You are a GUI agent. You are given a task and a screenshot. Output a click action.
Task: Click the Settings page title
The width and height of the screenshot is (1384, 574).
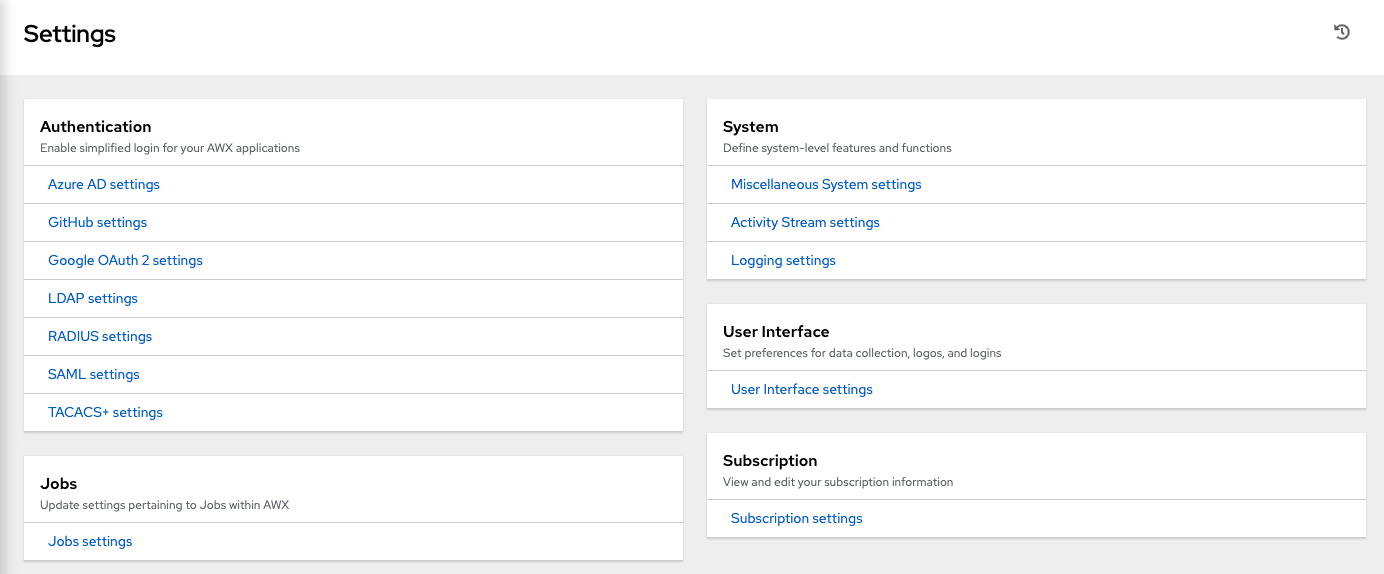(x=70, y=34)
